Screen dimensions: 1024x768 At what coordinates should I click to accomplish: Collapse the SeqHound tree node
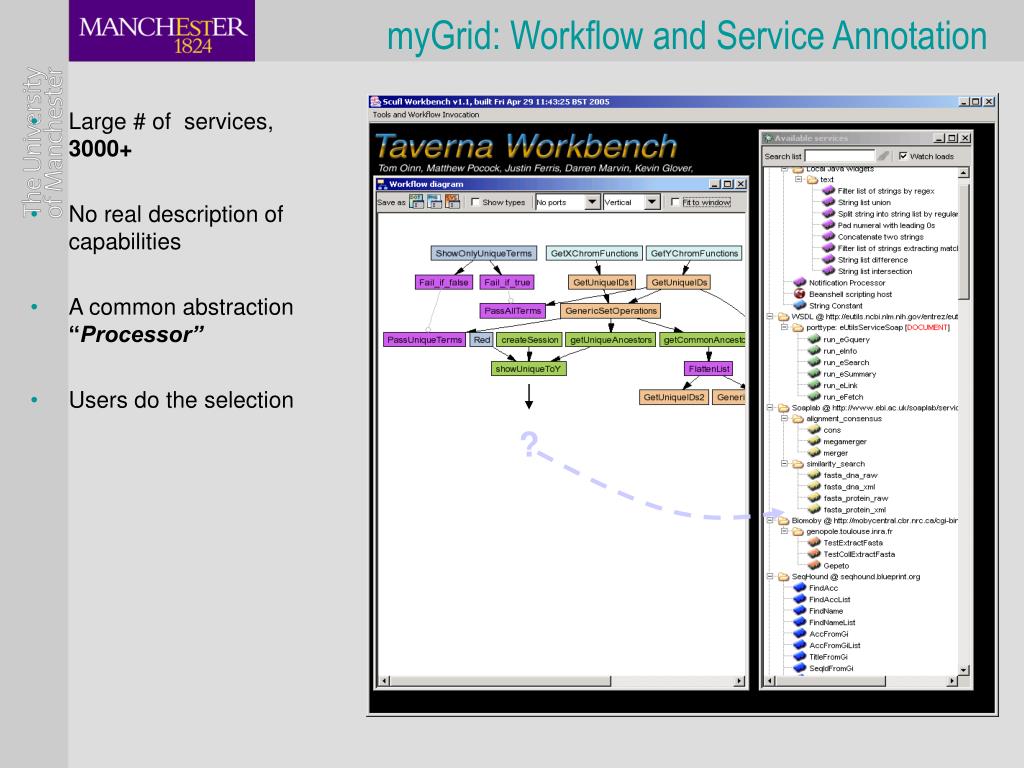click(770, 576)
